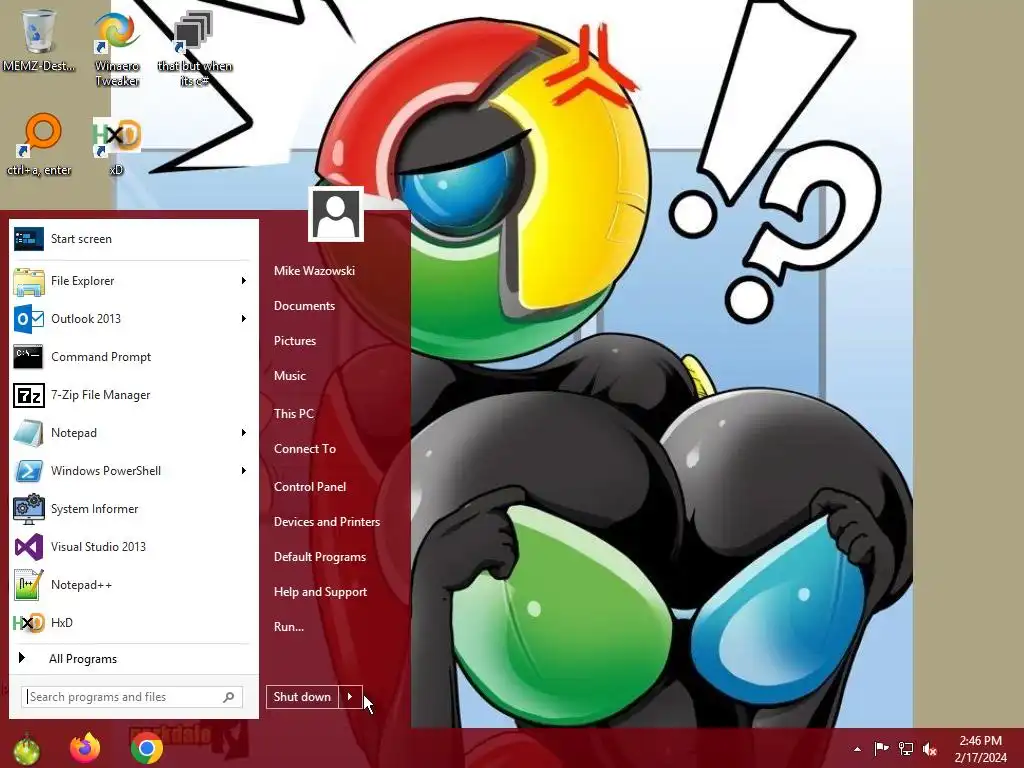Open Devices and Printers link

point(327,522)
